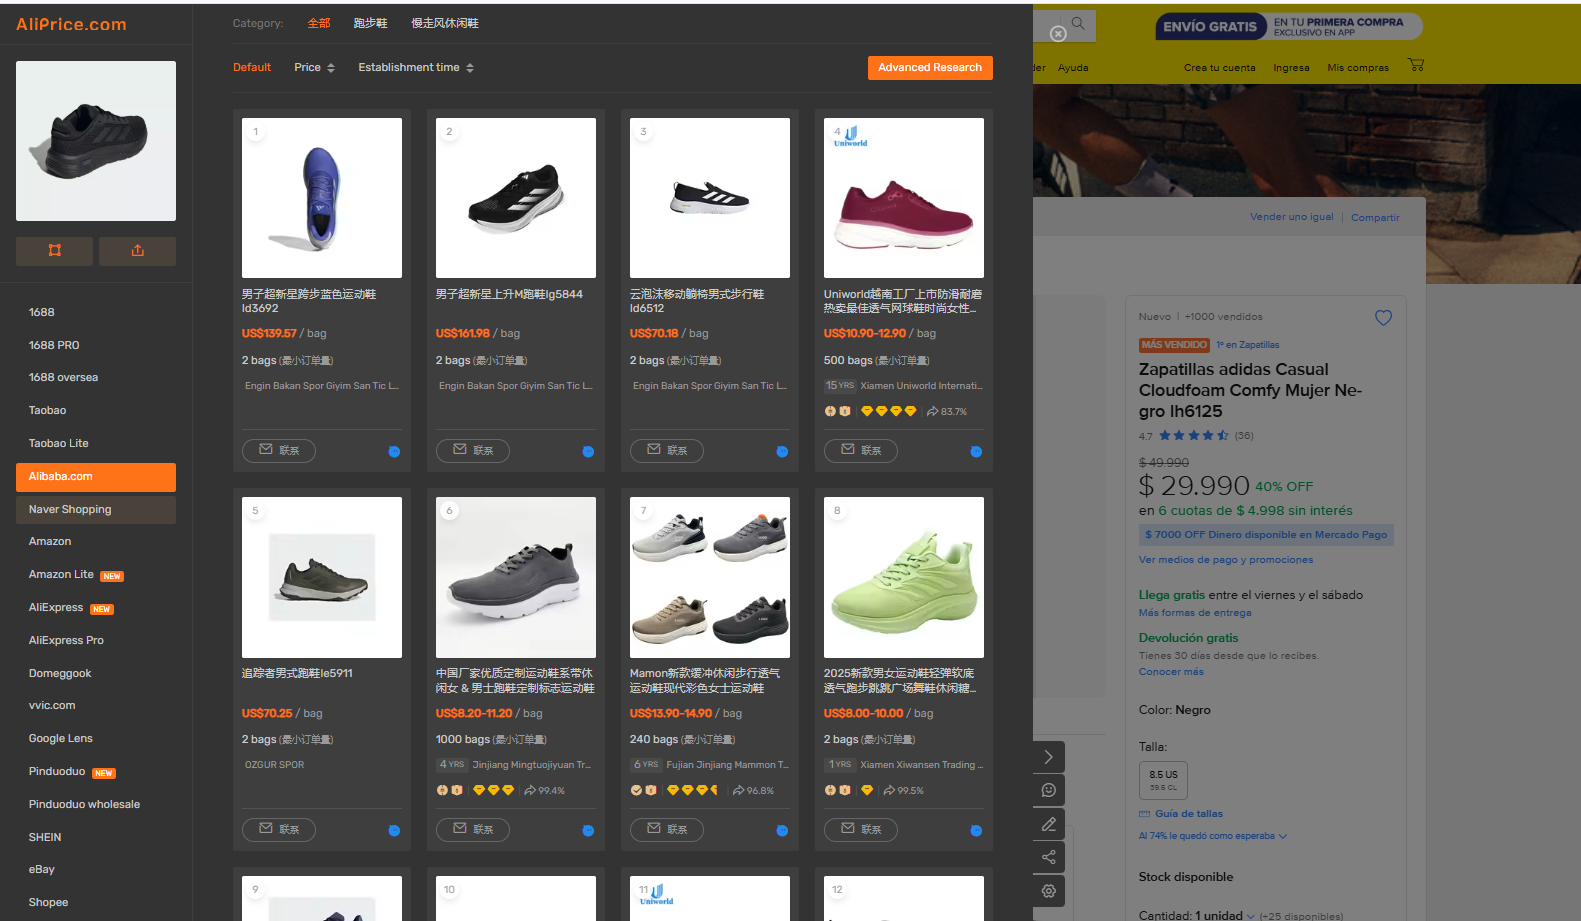Screen dimensions: 1581x921
Task: Click the Compartir link
Action: point(1375,217)
